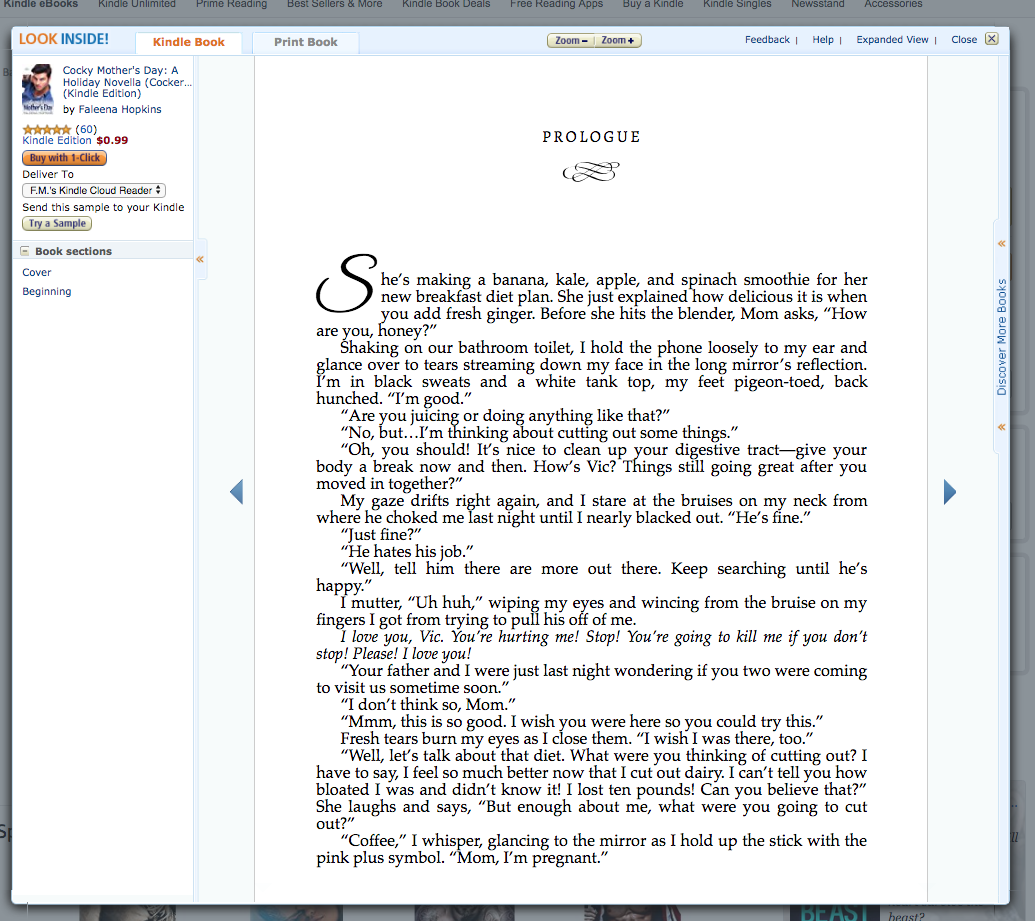Open the author link Faleena Hopkins
The image size is (1035, 921).
[x=119, y=110]
